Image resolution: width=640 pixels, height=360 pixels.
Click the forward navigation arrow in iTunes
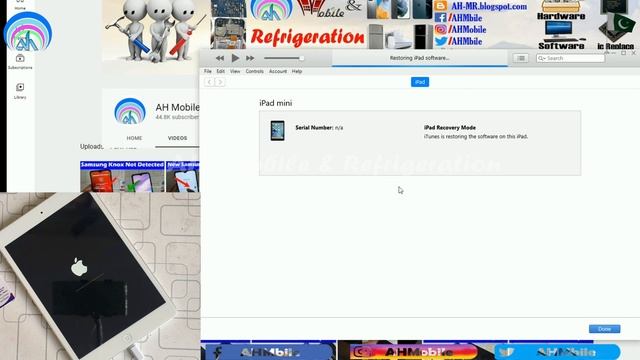point(220,82)
